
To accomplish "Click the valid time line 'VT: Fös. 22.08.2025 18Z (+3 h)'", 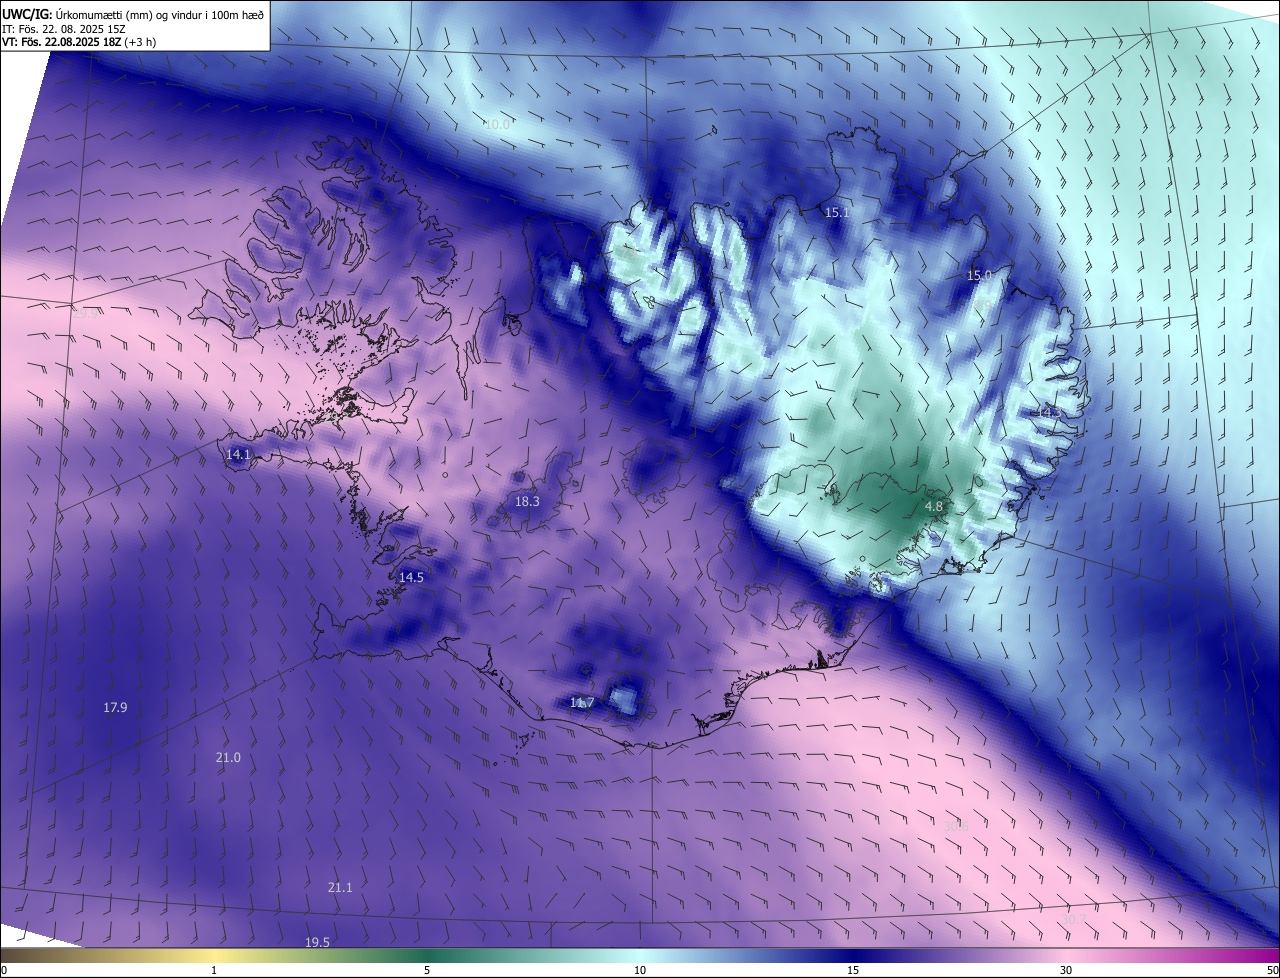I will (80, 42).
